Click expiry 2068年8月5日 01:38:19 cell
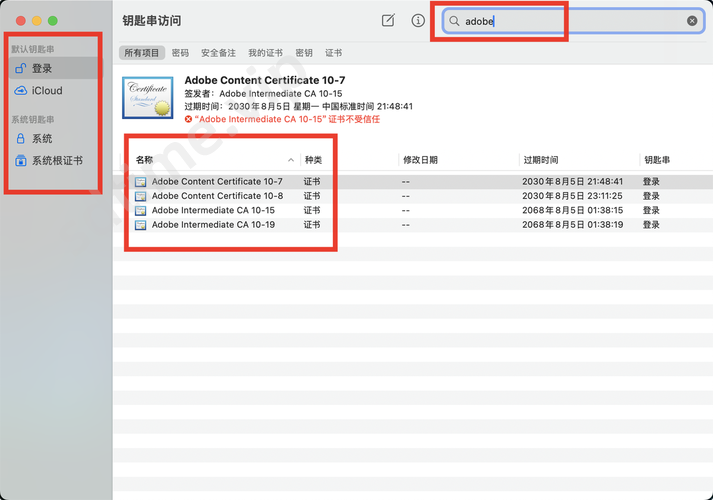Screen dimensions: 713x500 (572, 225)
